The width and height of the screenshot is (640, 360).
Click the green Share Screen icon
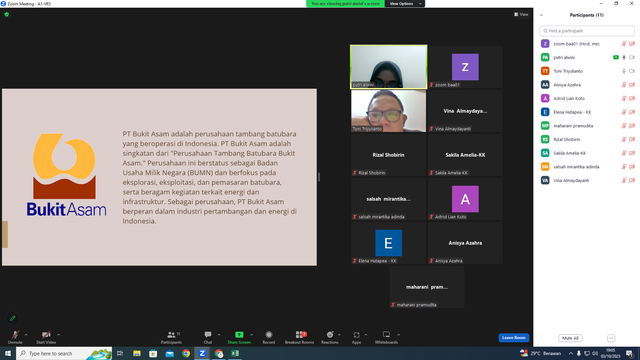pos(239,335)
